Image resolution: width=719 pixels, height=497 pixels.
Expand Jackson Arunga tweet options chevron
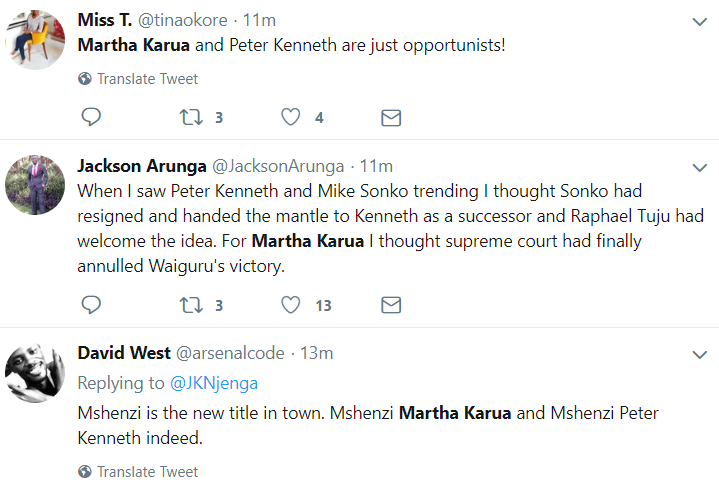(700, 166)
